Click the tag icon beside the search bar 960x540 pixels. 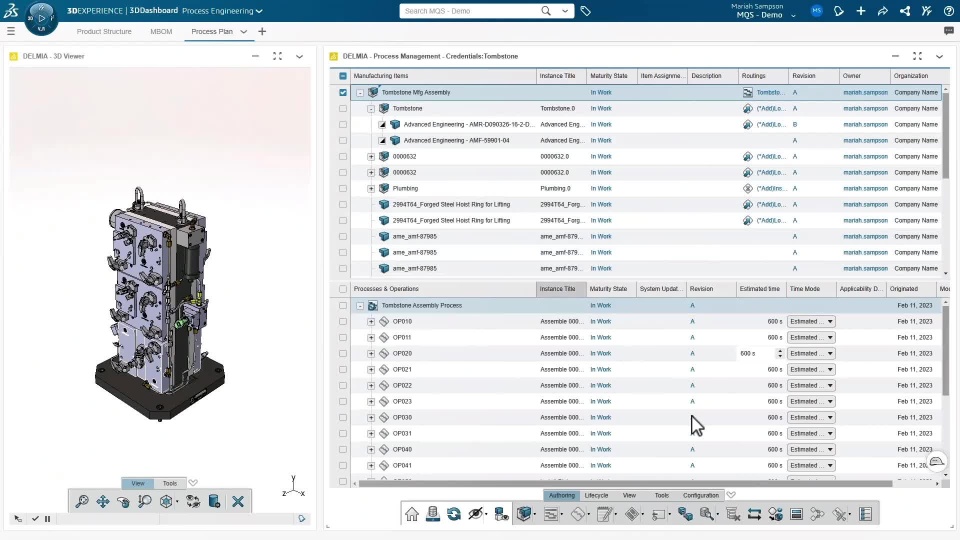[x=585, y=11]
